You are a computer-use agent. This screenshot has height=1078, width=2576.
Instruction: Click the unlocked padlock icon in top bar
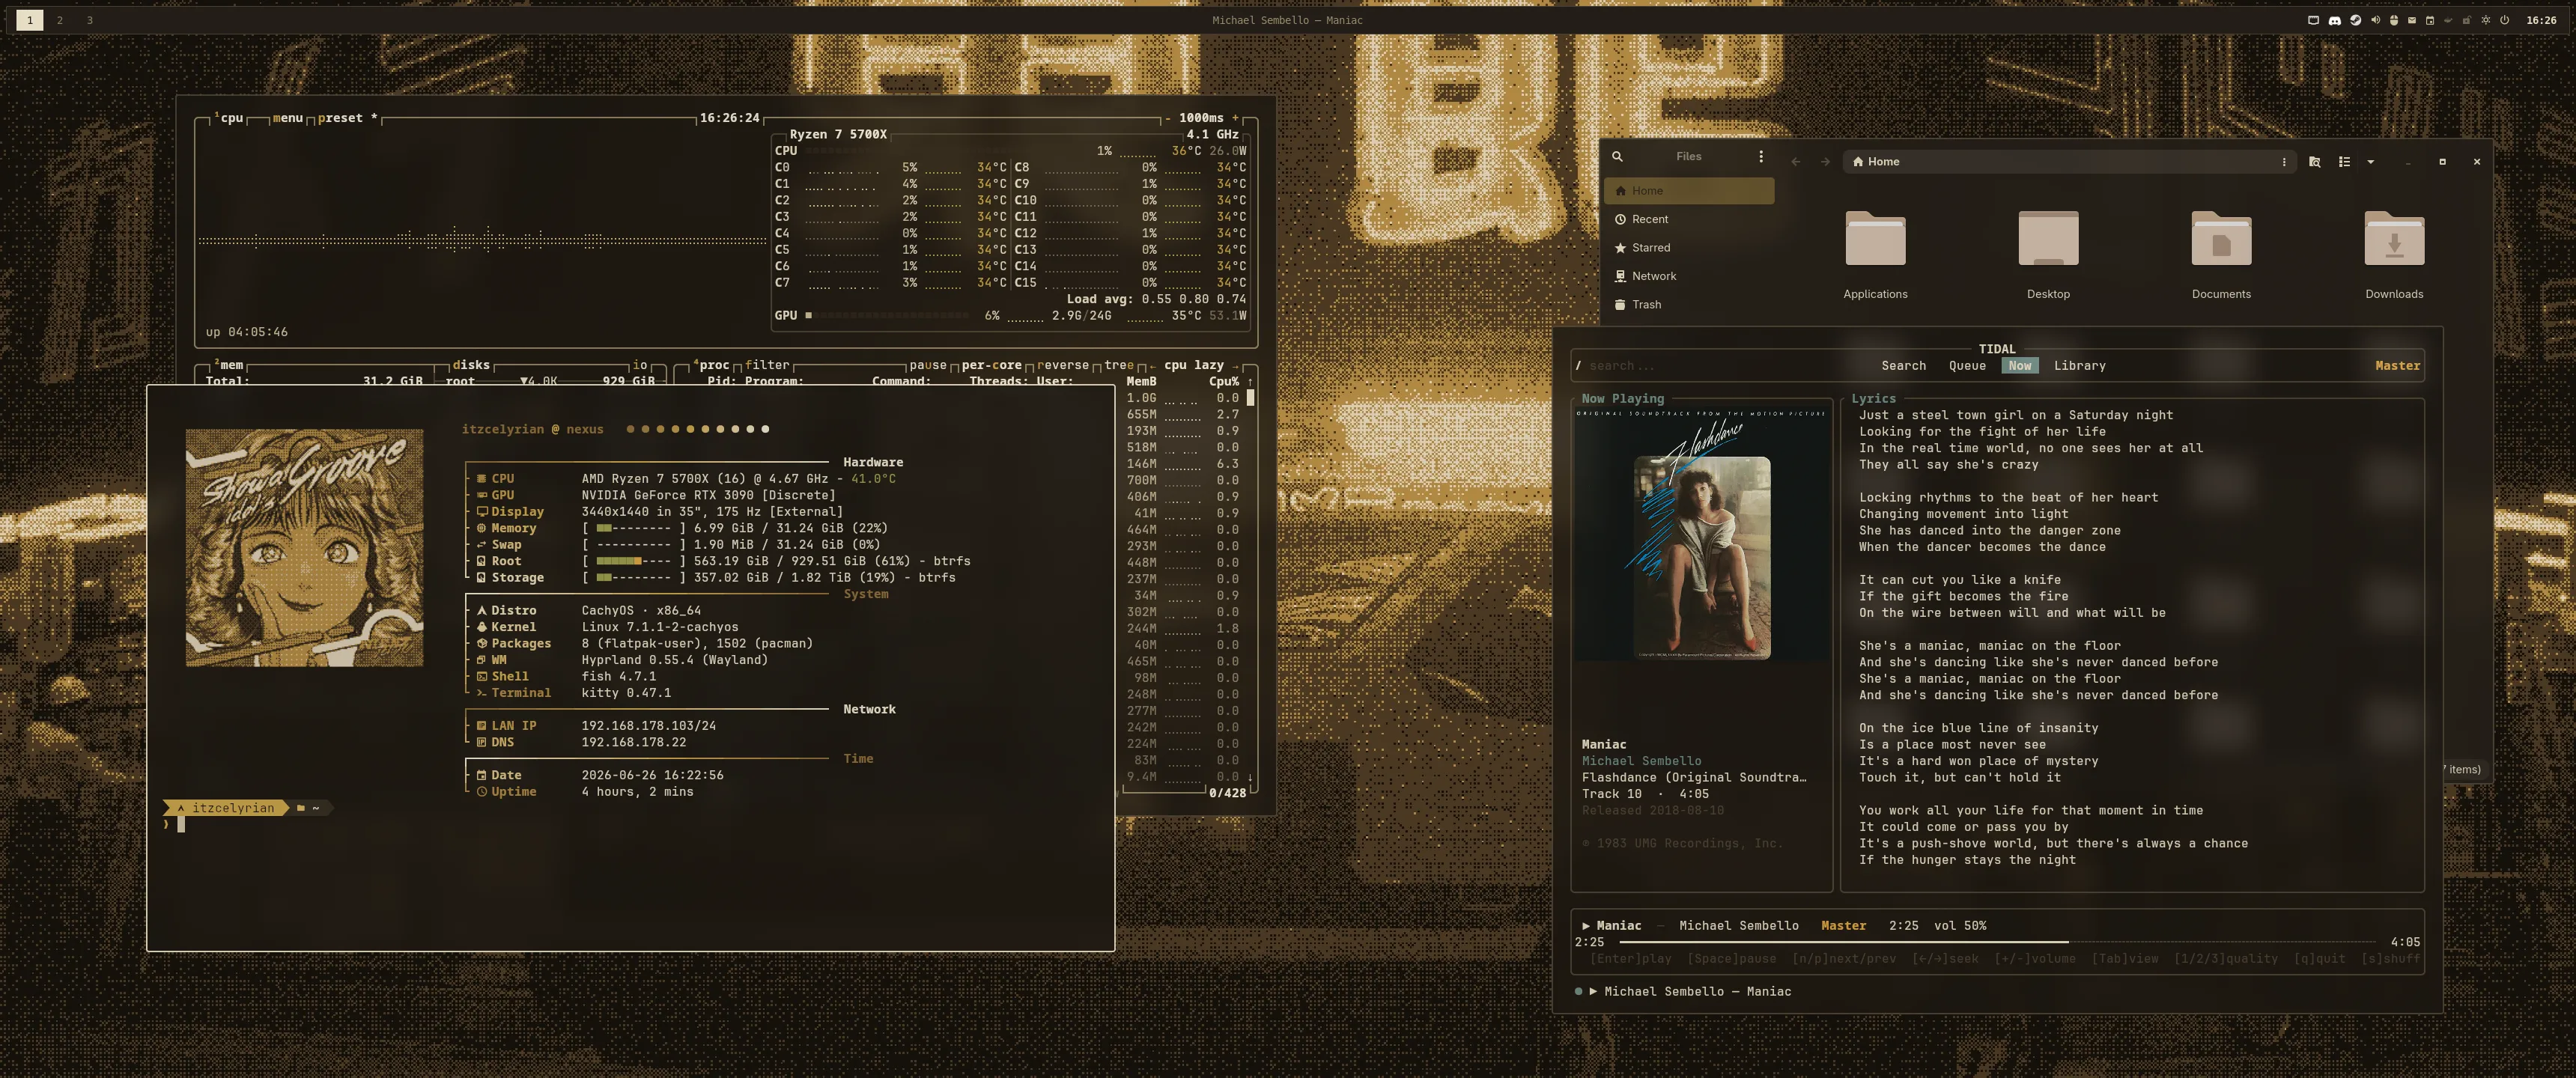click(2467, 20)
